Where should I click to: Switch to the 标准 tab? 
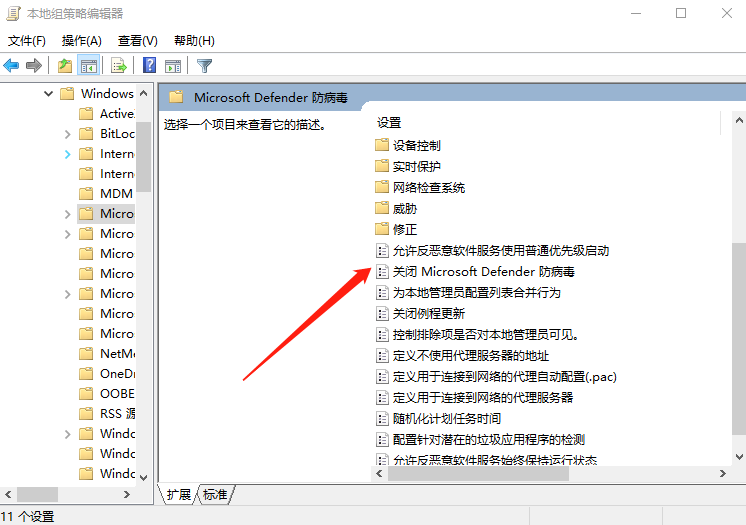[215, 495]
